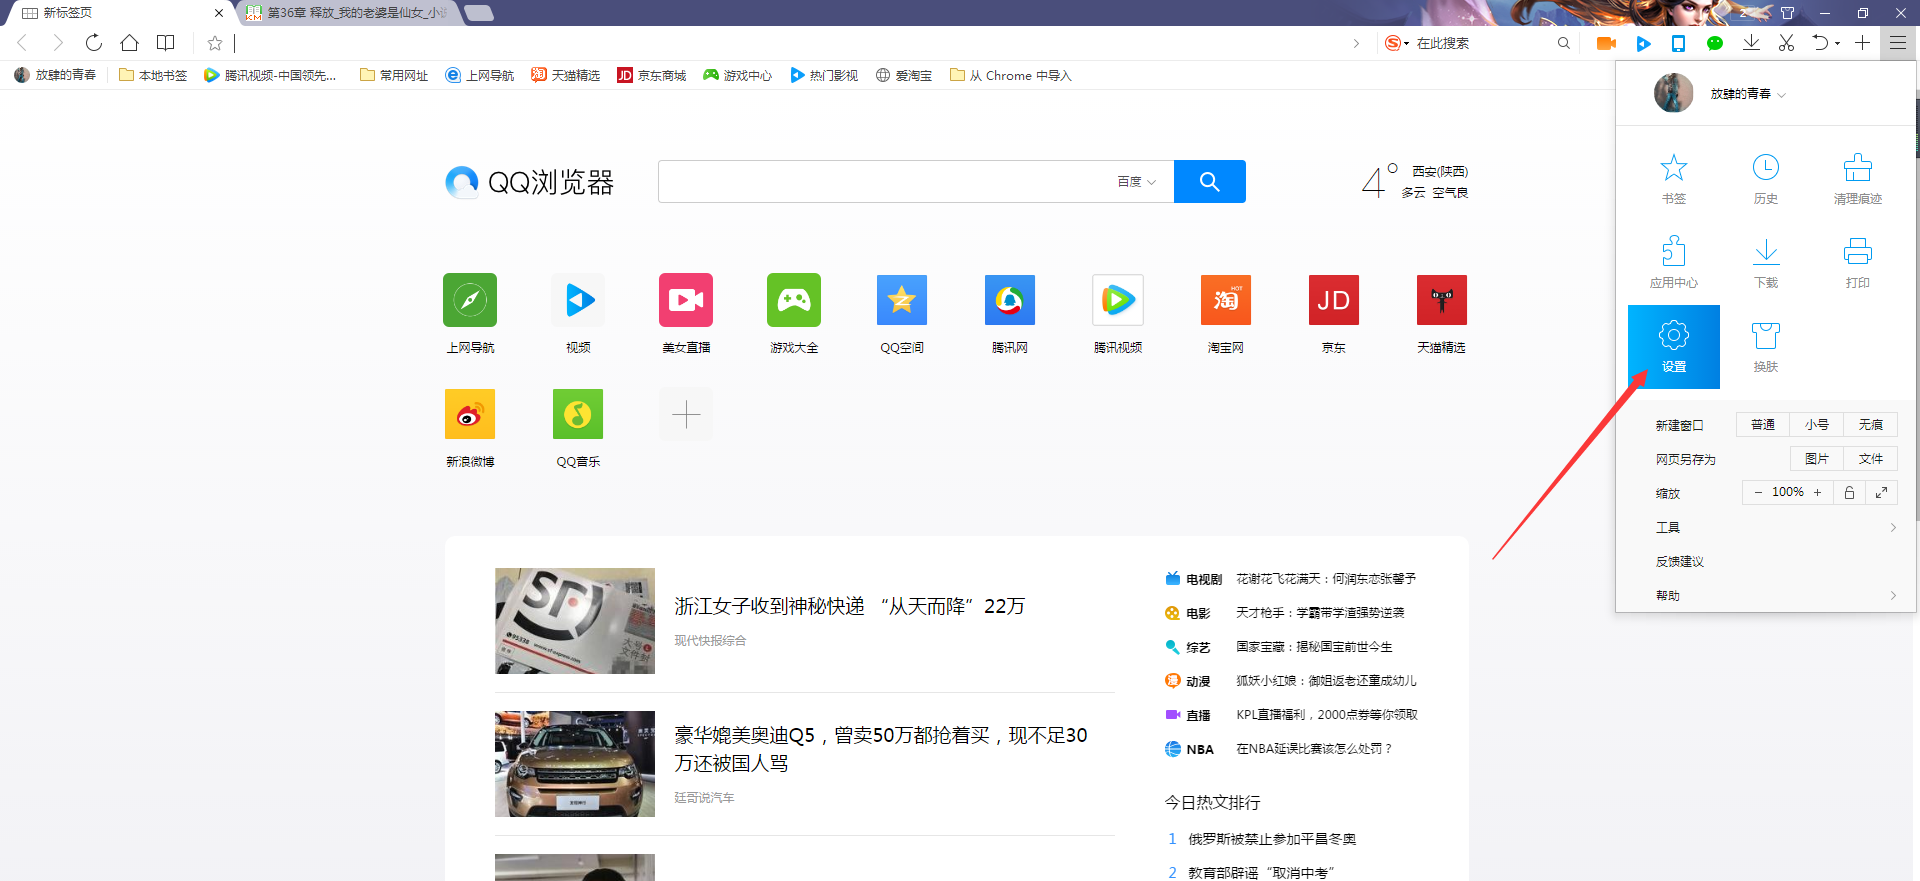Increase zoom with plus button
This screenshot has width=1920, height=881.
click(x=1818, y=492)
